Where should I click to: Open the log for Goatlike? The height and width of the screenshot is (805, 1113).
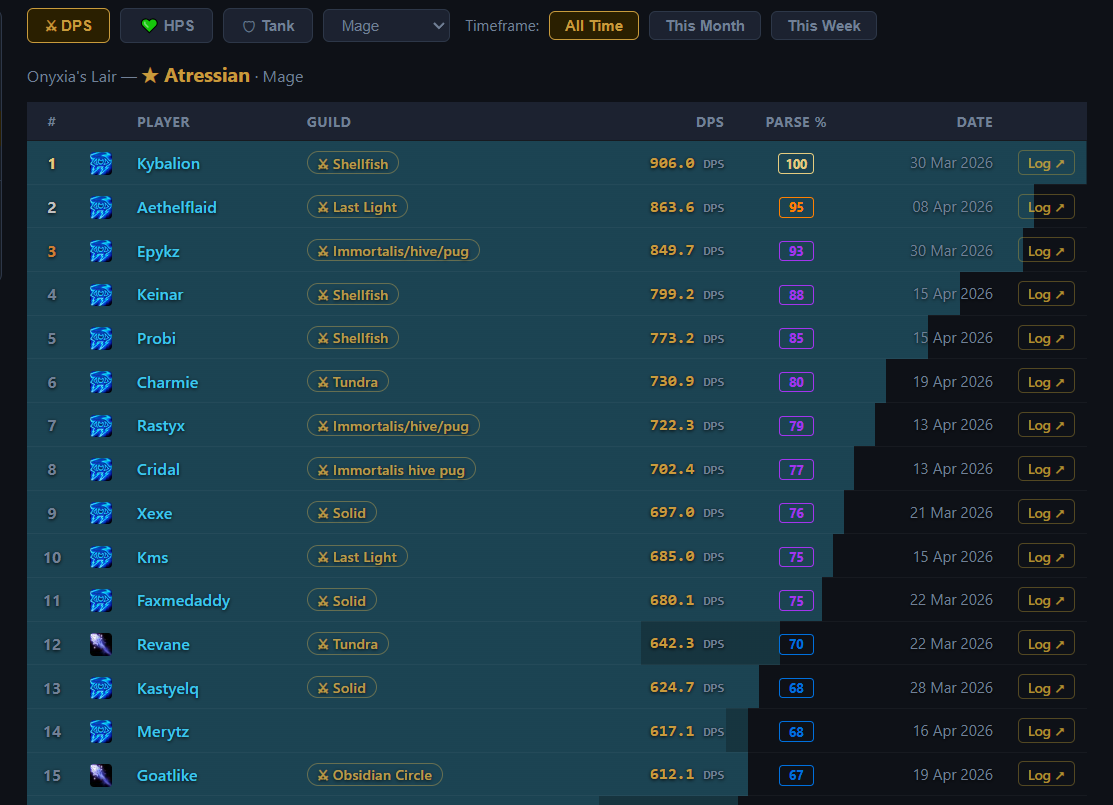tap(1046, 775)
